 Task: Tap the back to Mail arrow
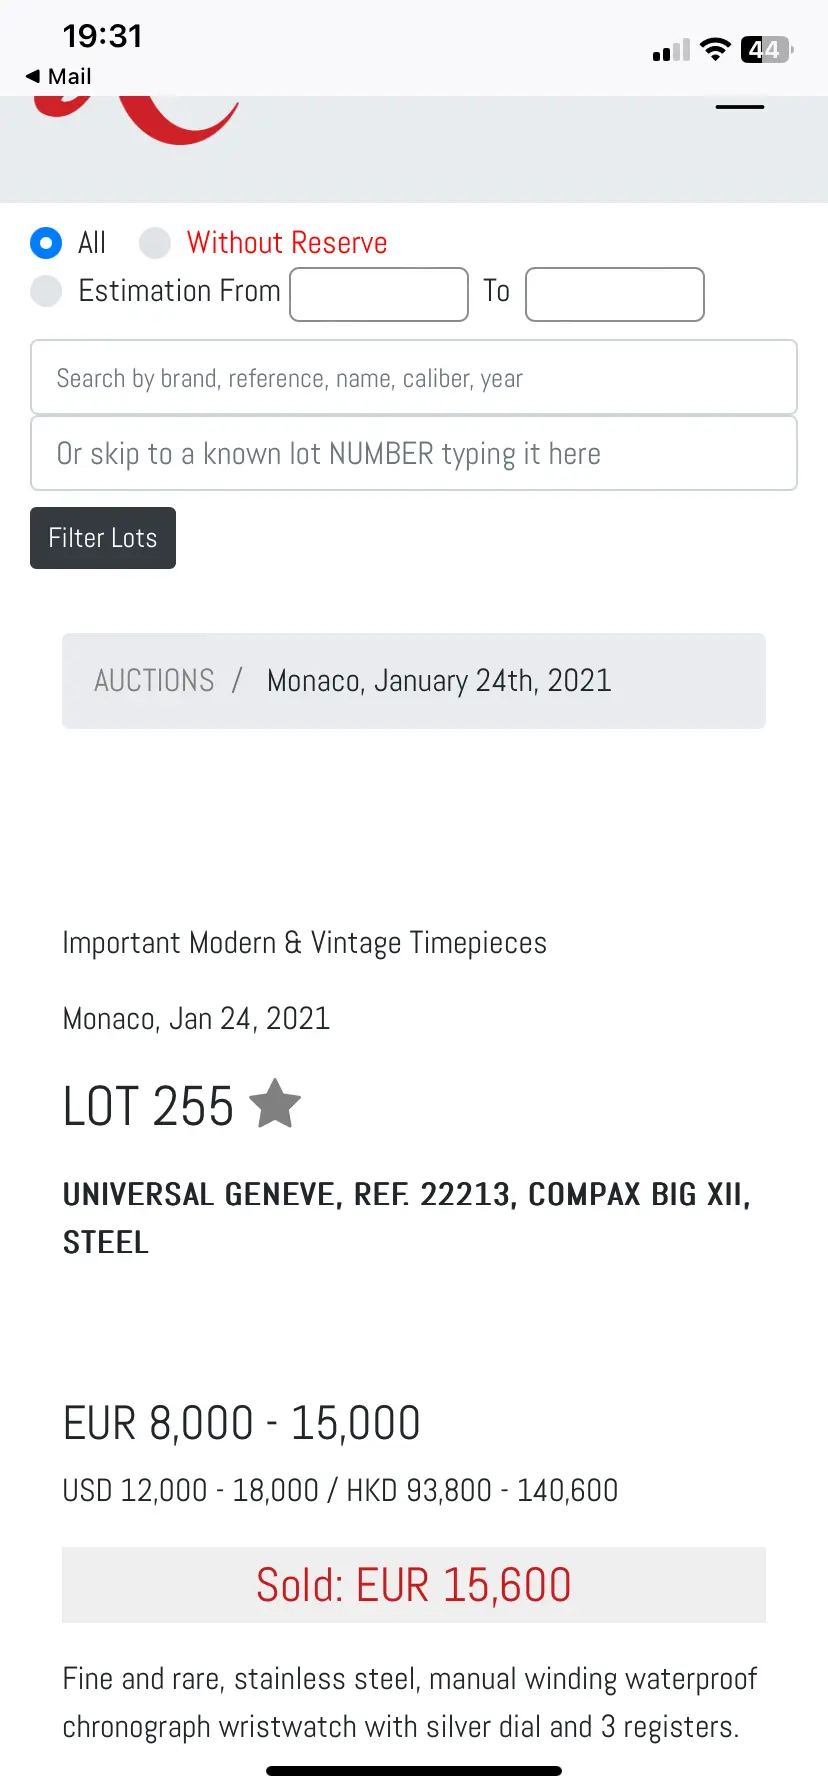coord(56,76)
